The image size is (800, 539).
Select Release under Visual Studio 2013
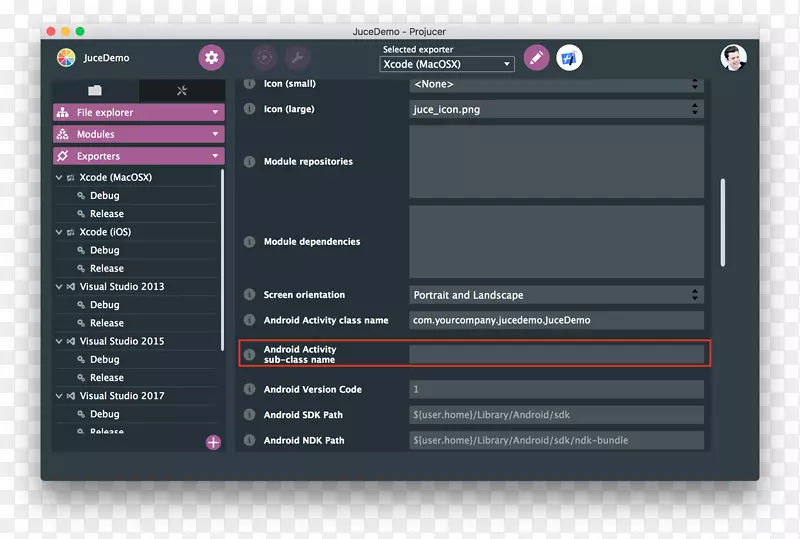tap(107, 323)
